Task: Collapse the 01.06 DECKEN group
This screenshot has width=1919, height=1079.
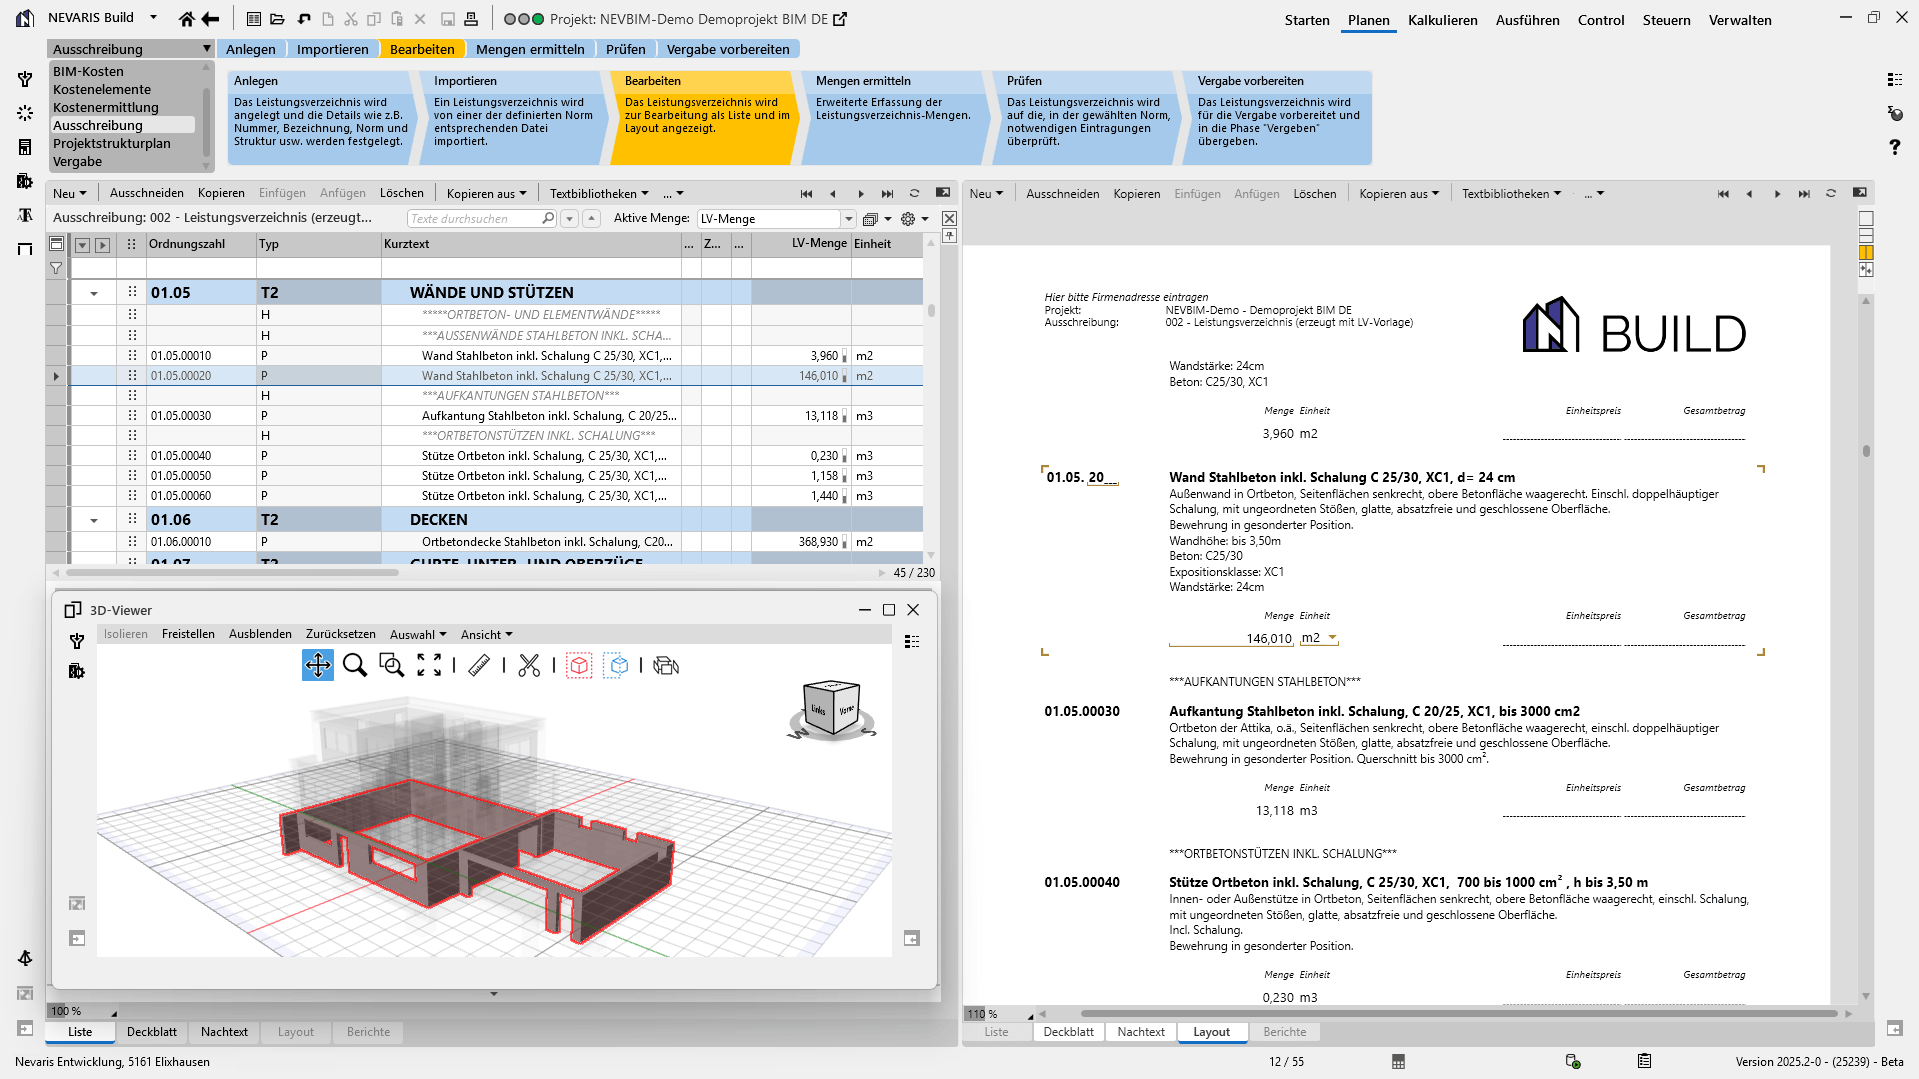Action: pos(94,520)
